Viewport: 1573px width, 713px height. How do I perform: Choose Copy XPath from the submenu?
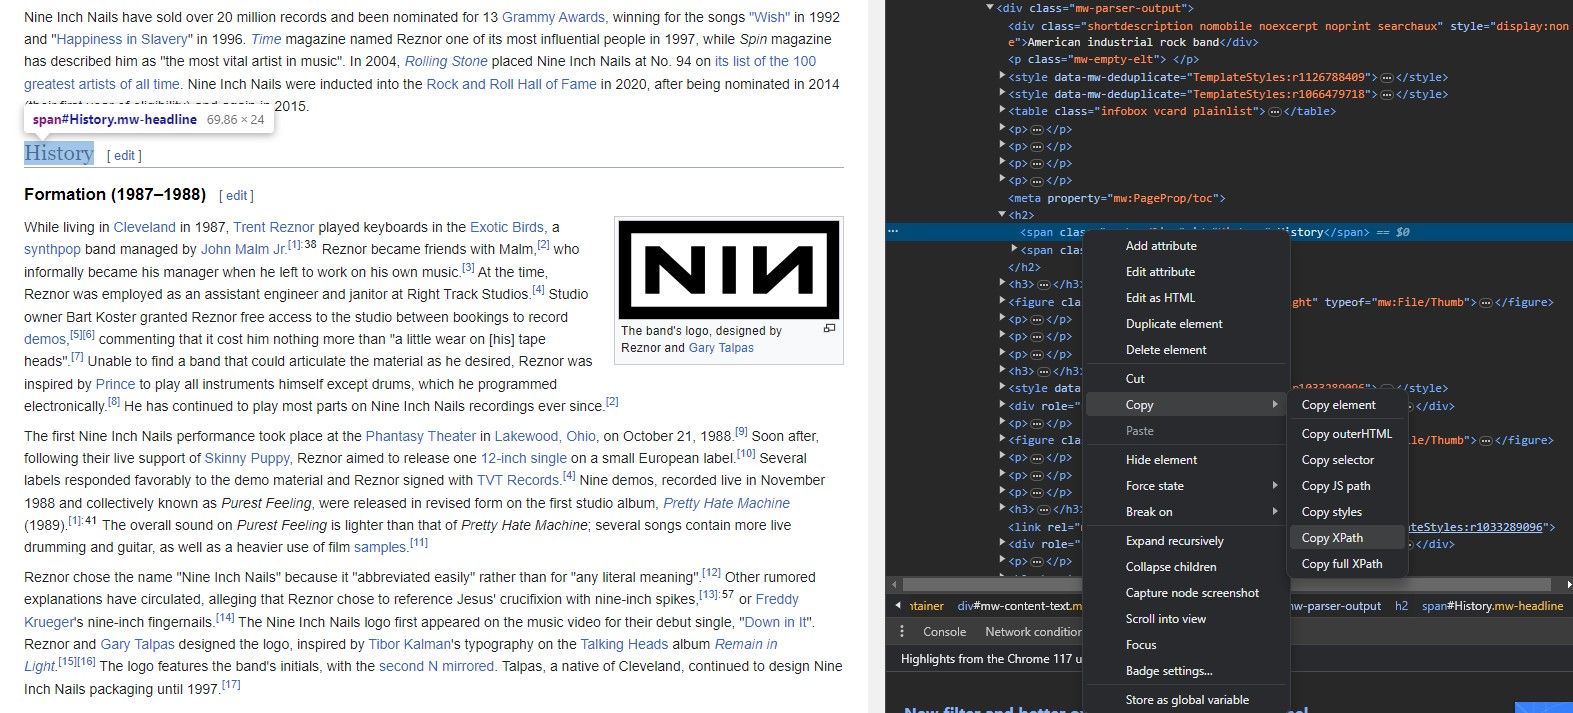click(1332, 538)
